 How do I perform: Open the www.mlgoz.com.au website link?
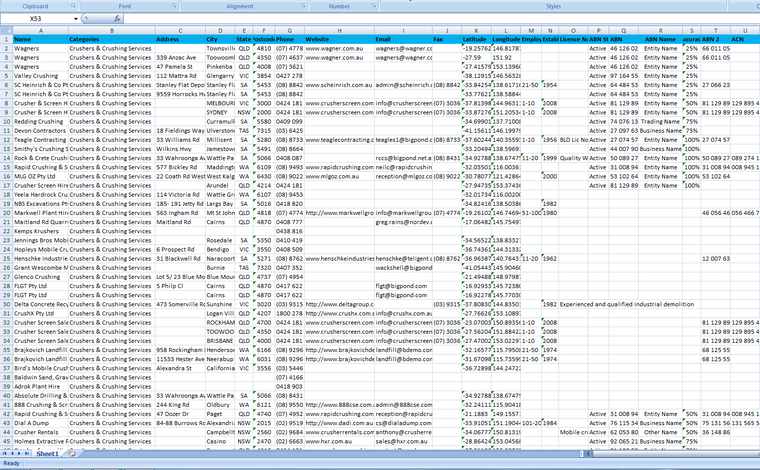(337, 174)
